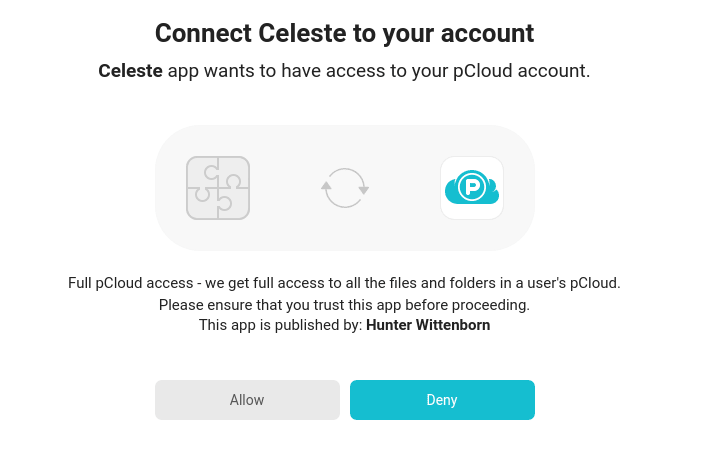Click the 'Please ensure that you trust' warning

click(344, 304)
